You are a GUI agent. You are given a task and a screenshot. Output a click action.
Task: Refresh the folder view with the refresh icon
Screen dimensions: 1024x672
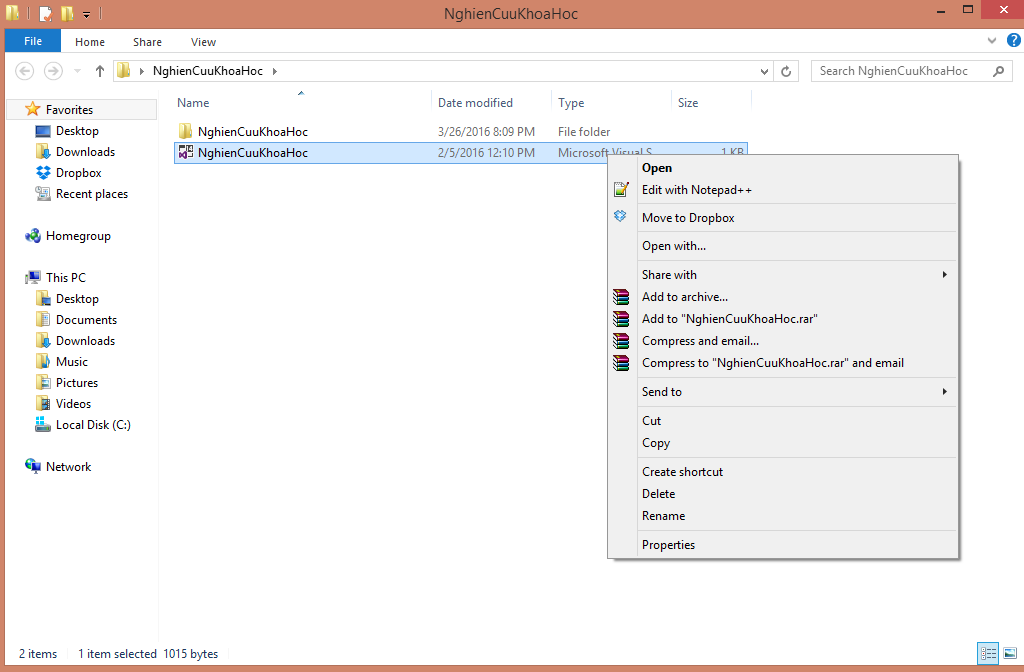click(x=786, y=71)
